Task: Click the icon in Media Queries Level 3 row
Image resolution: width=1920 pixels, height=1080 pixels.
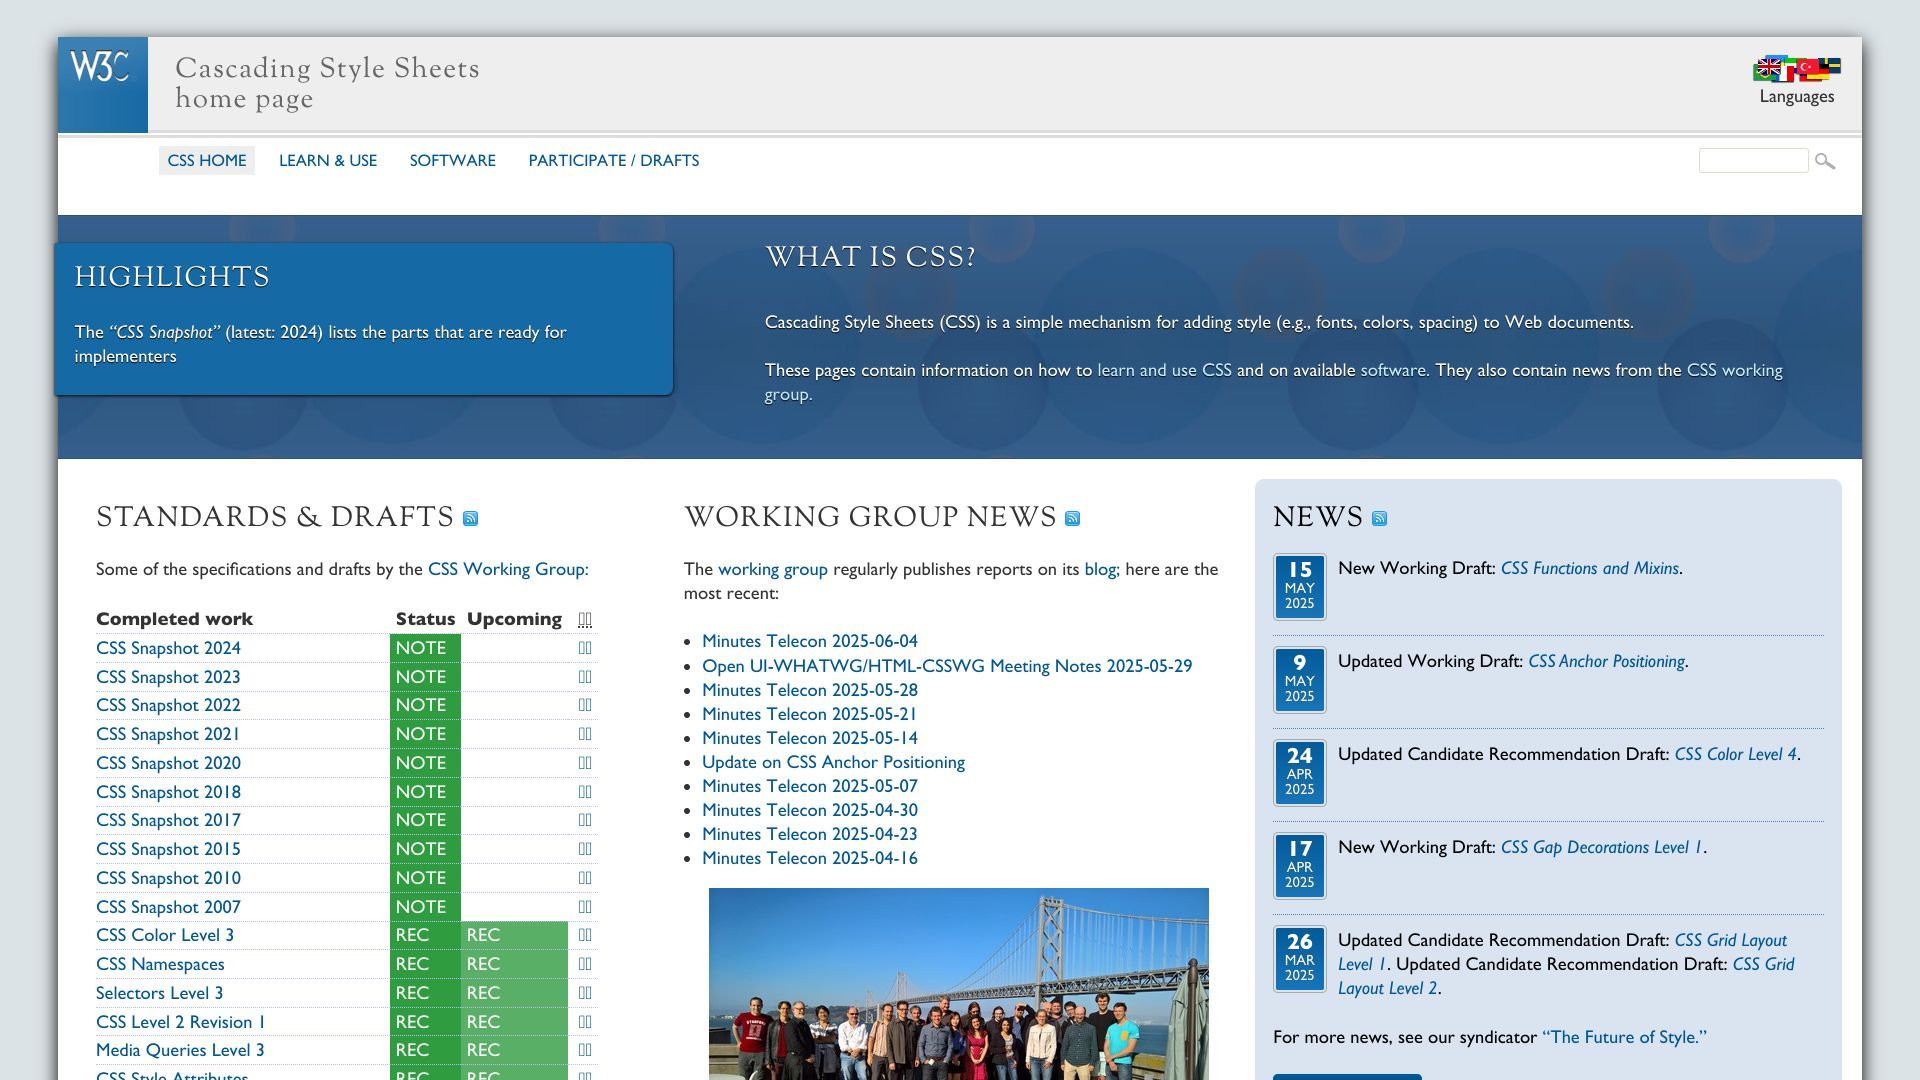Action: click(585, 1050)
